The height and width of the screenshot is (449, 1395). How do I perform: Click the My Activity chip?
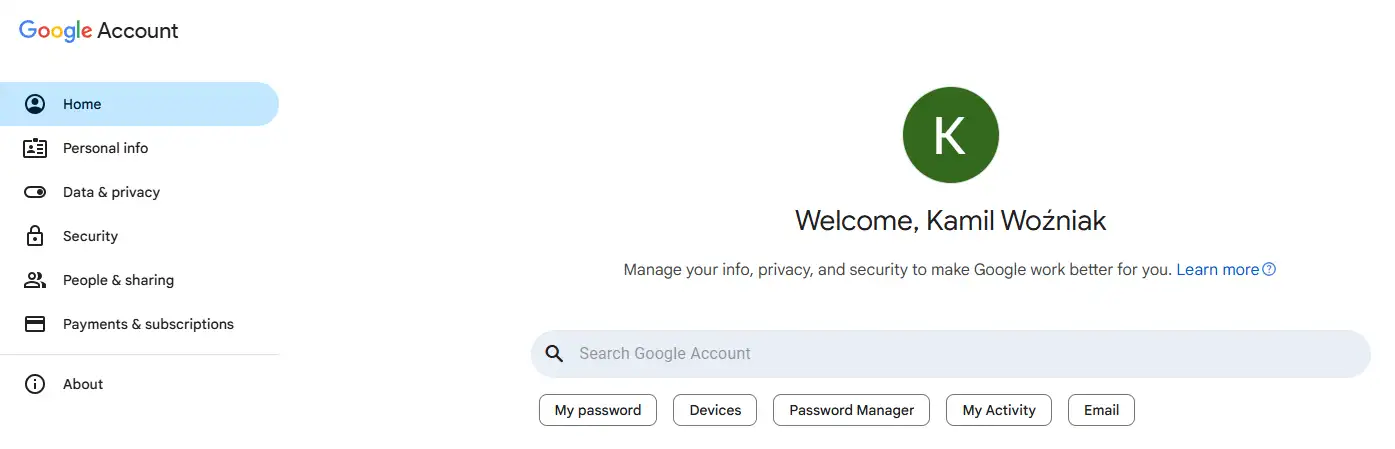998,410
